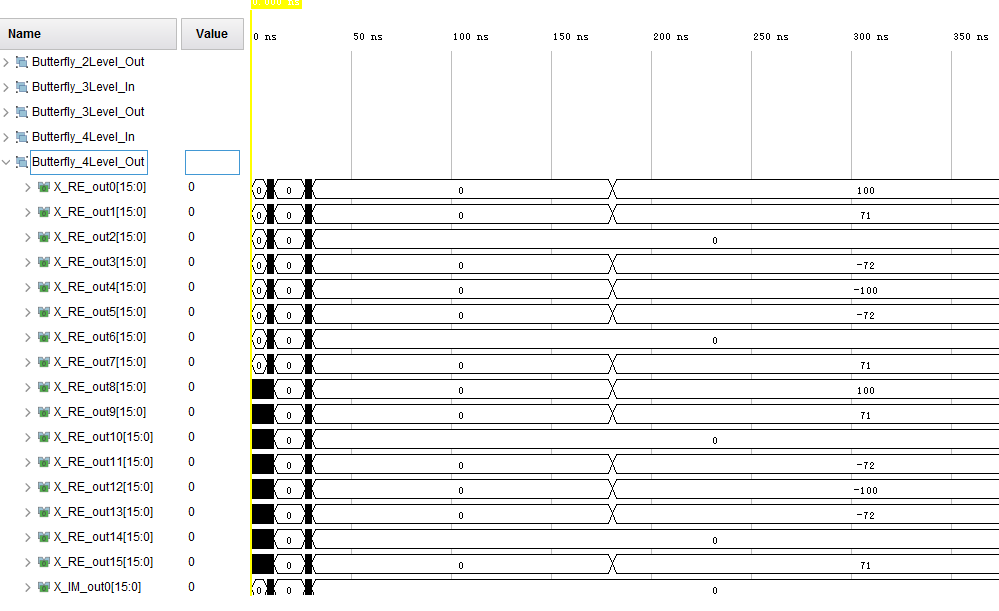Viewport: 999px width, 611px height.
Task: Click the value 0 of X_RE_out13 in Value column
Action: tap(191, 512)
